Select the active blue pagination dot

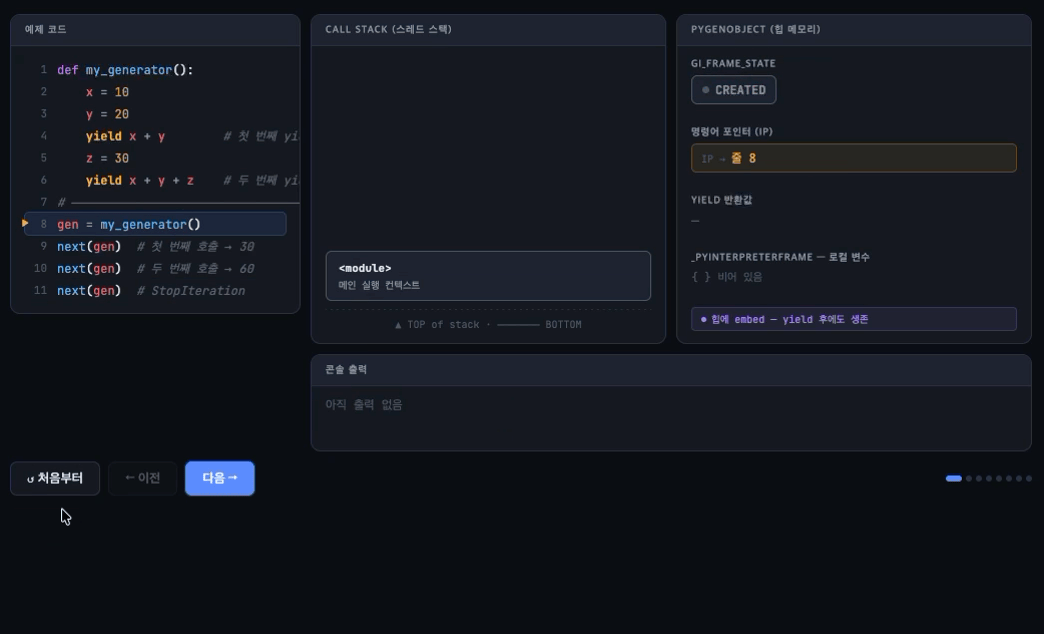click(955, 478)
